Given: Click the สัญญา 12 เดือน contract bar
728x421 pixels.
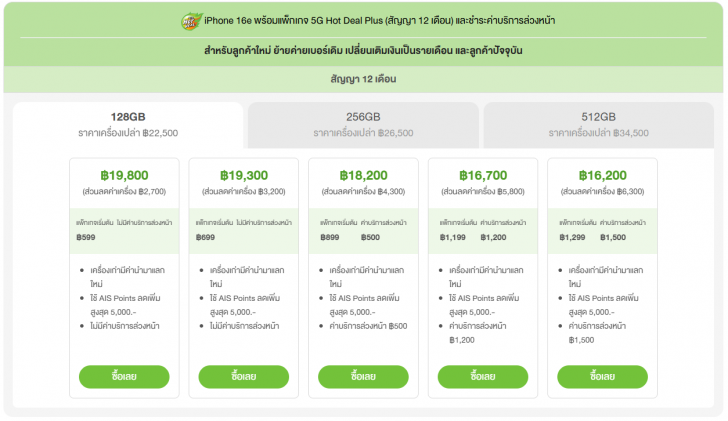Looking at the screenshot, I should 363,77.
